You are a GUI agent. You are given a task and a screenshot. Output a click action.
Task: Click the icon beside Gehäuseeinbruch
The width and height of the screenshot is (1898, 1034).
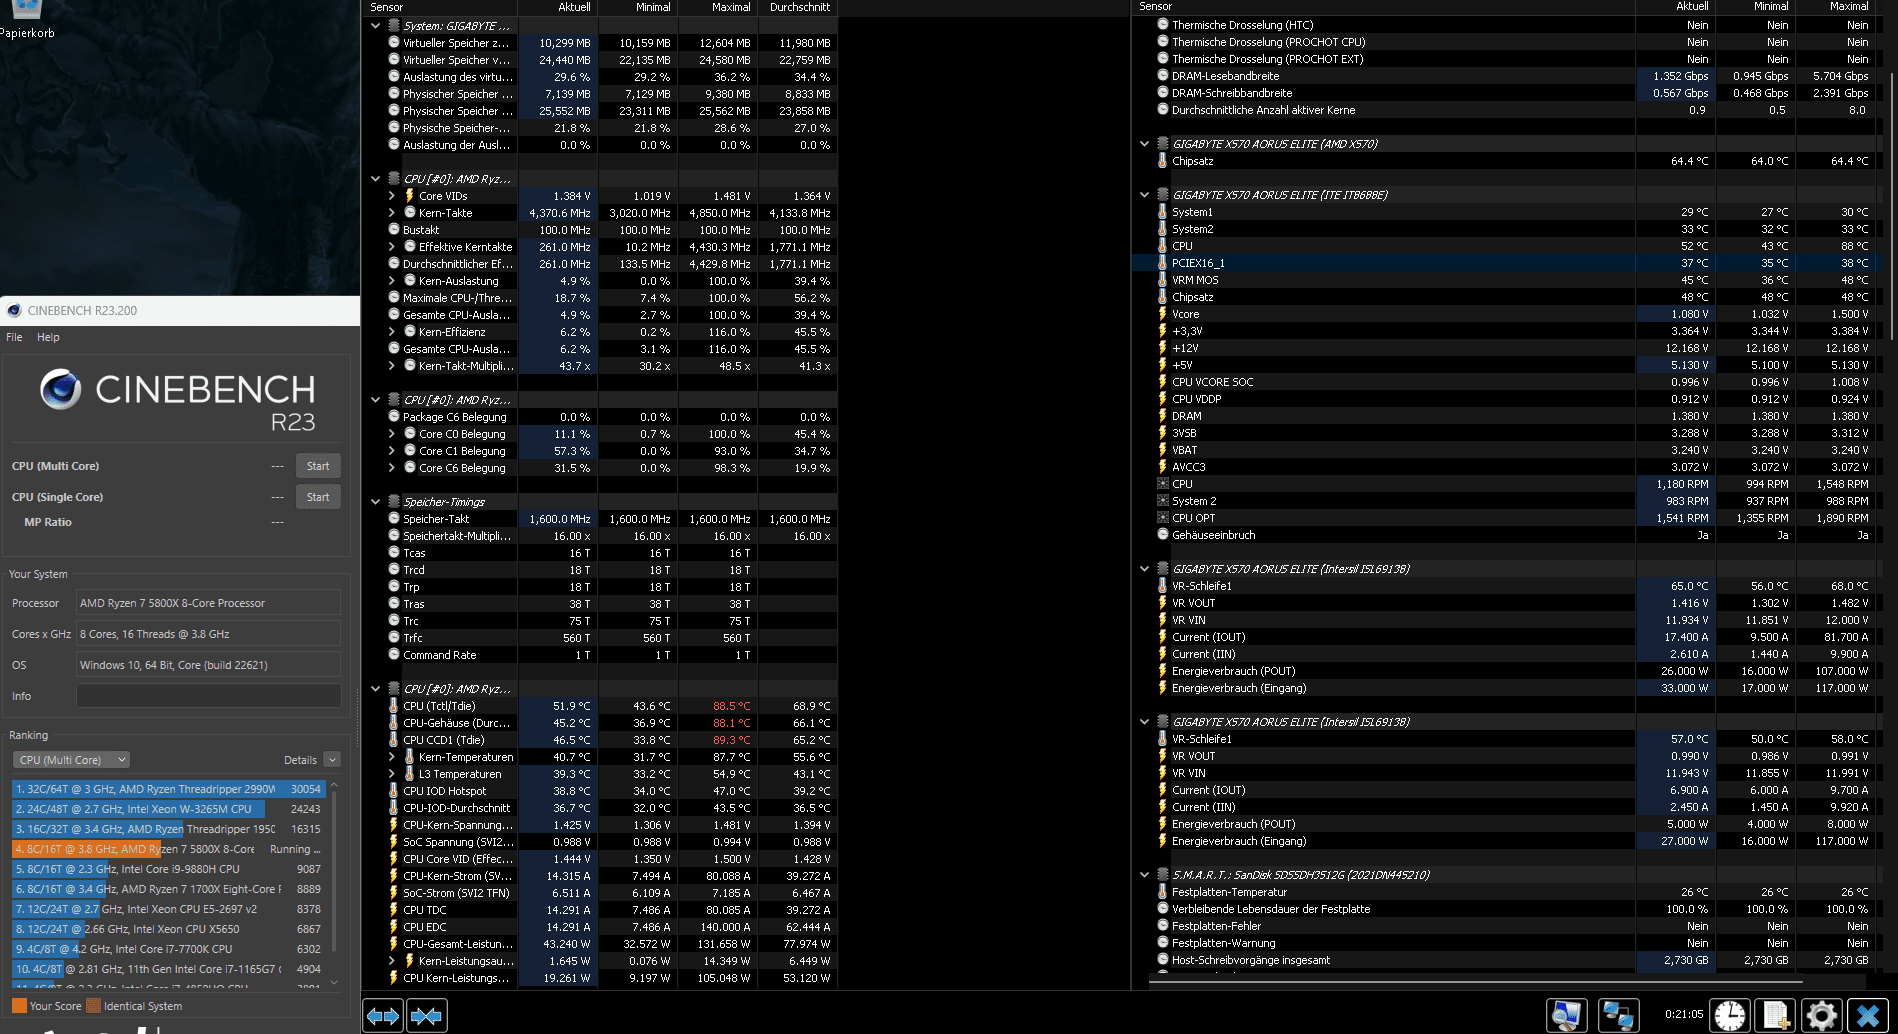[1163, 535]
